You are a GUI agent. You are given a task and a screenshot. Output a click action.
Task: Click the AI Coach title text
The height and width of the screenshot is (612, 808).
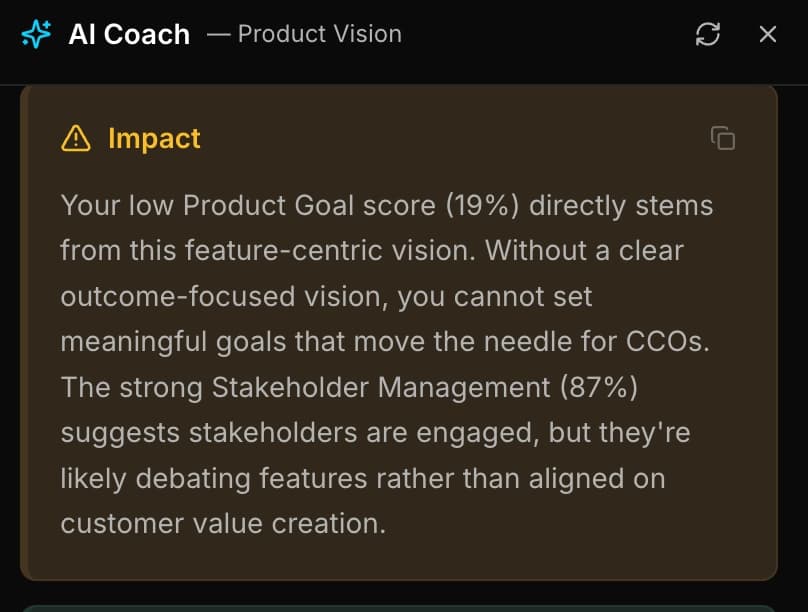[128, 34]
